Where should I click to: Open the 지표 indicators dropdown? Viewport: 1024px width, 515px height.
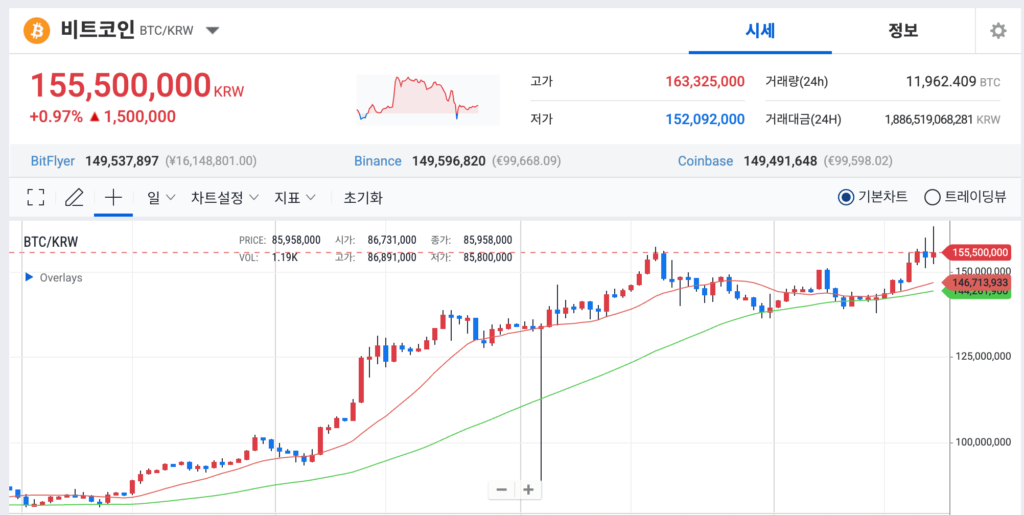295,197
